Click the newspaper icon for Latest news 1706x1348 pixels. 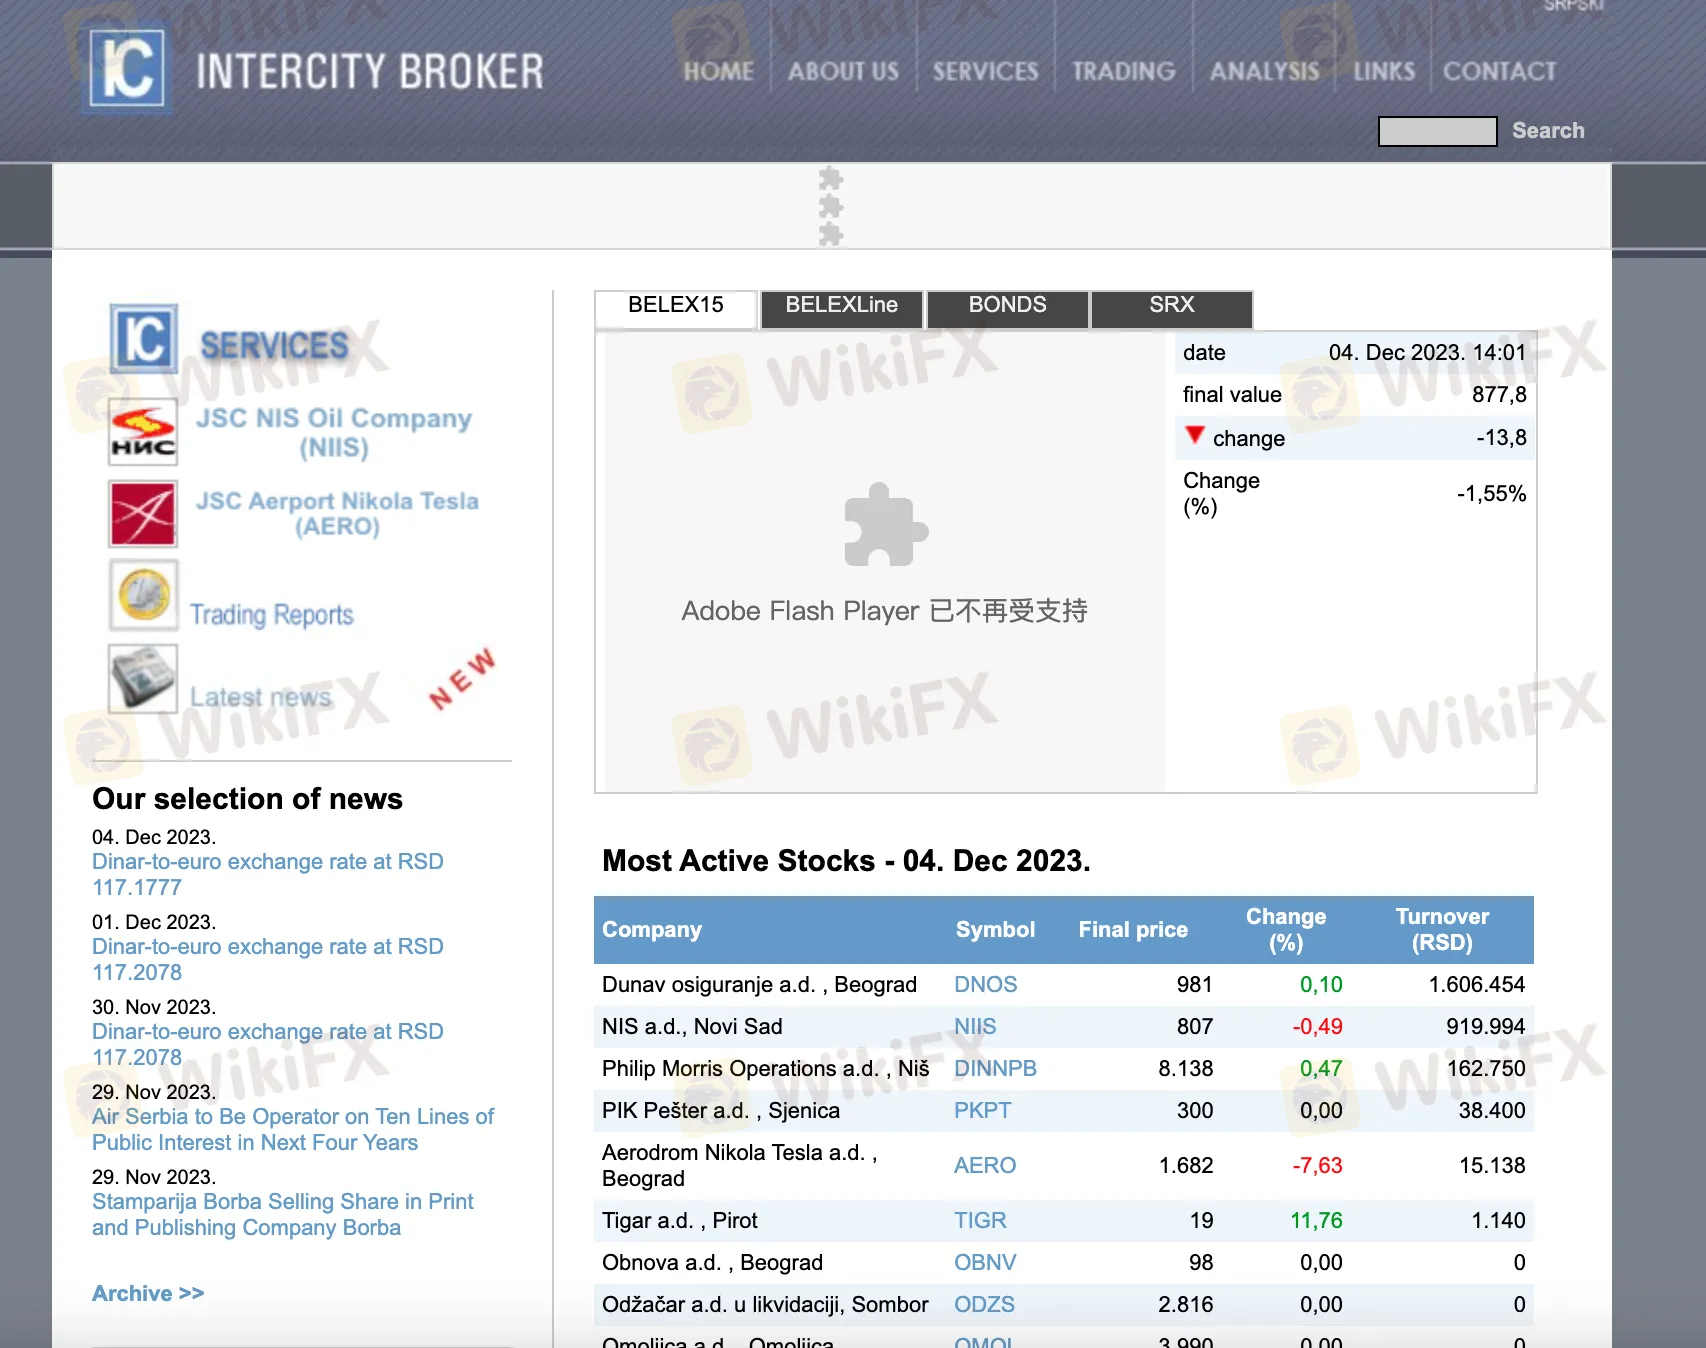142,678
